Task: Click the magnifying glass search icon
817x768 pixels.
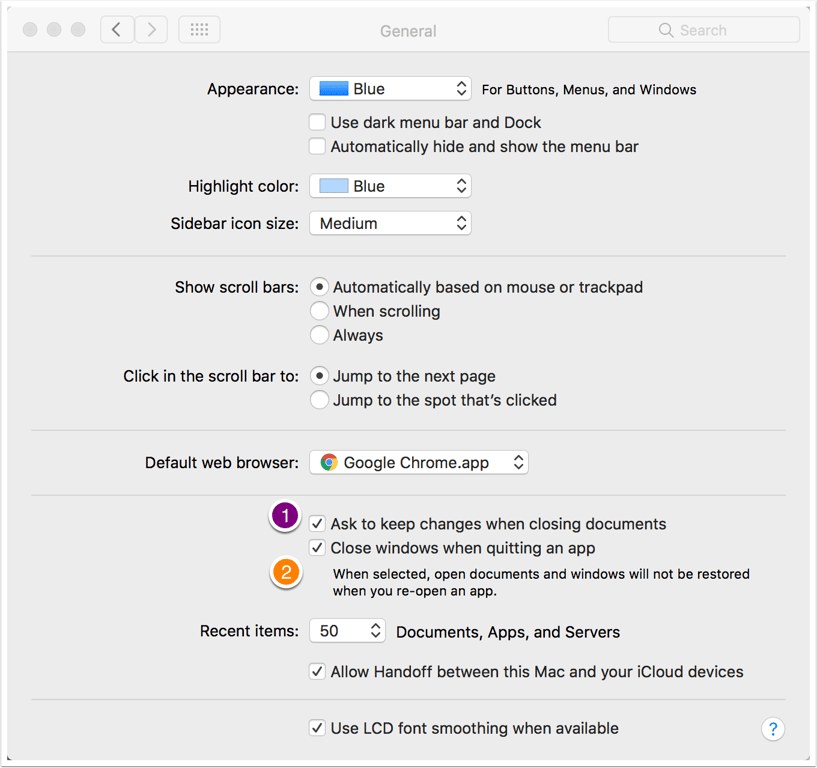Action: (x=666, y=31)
